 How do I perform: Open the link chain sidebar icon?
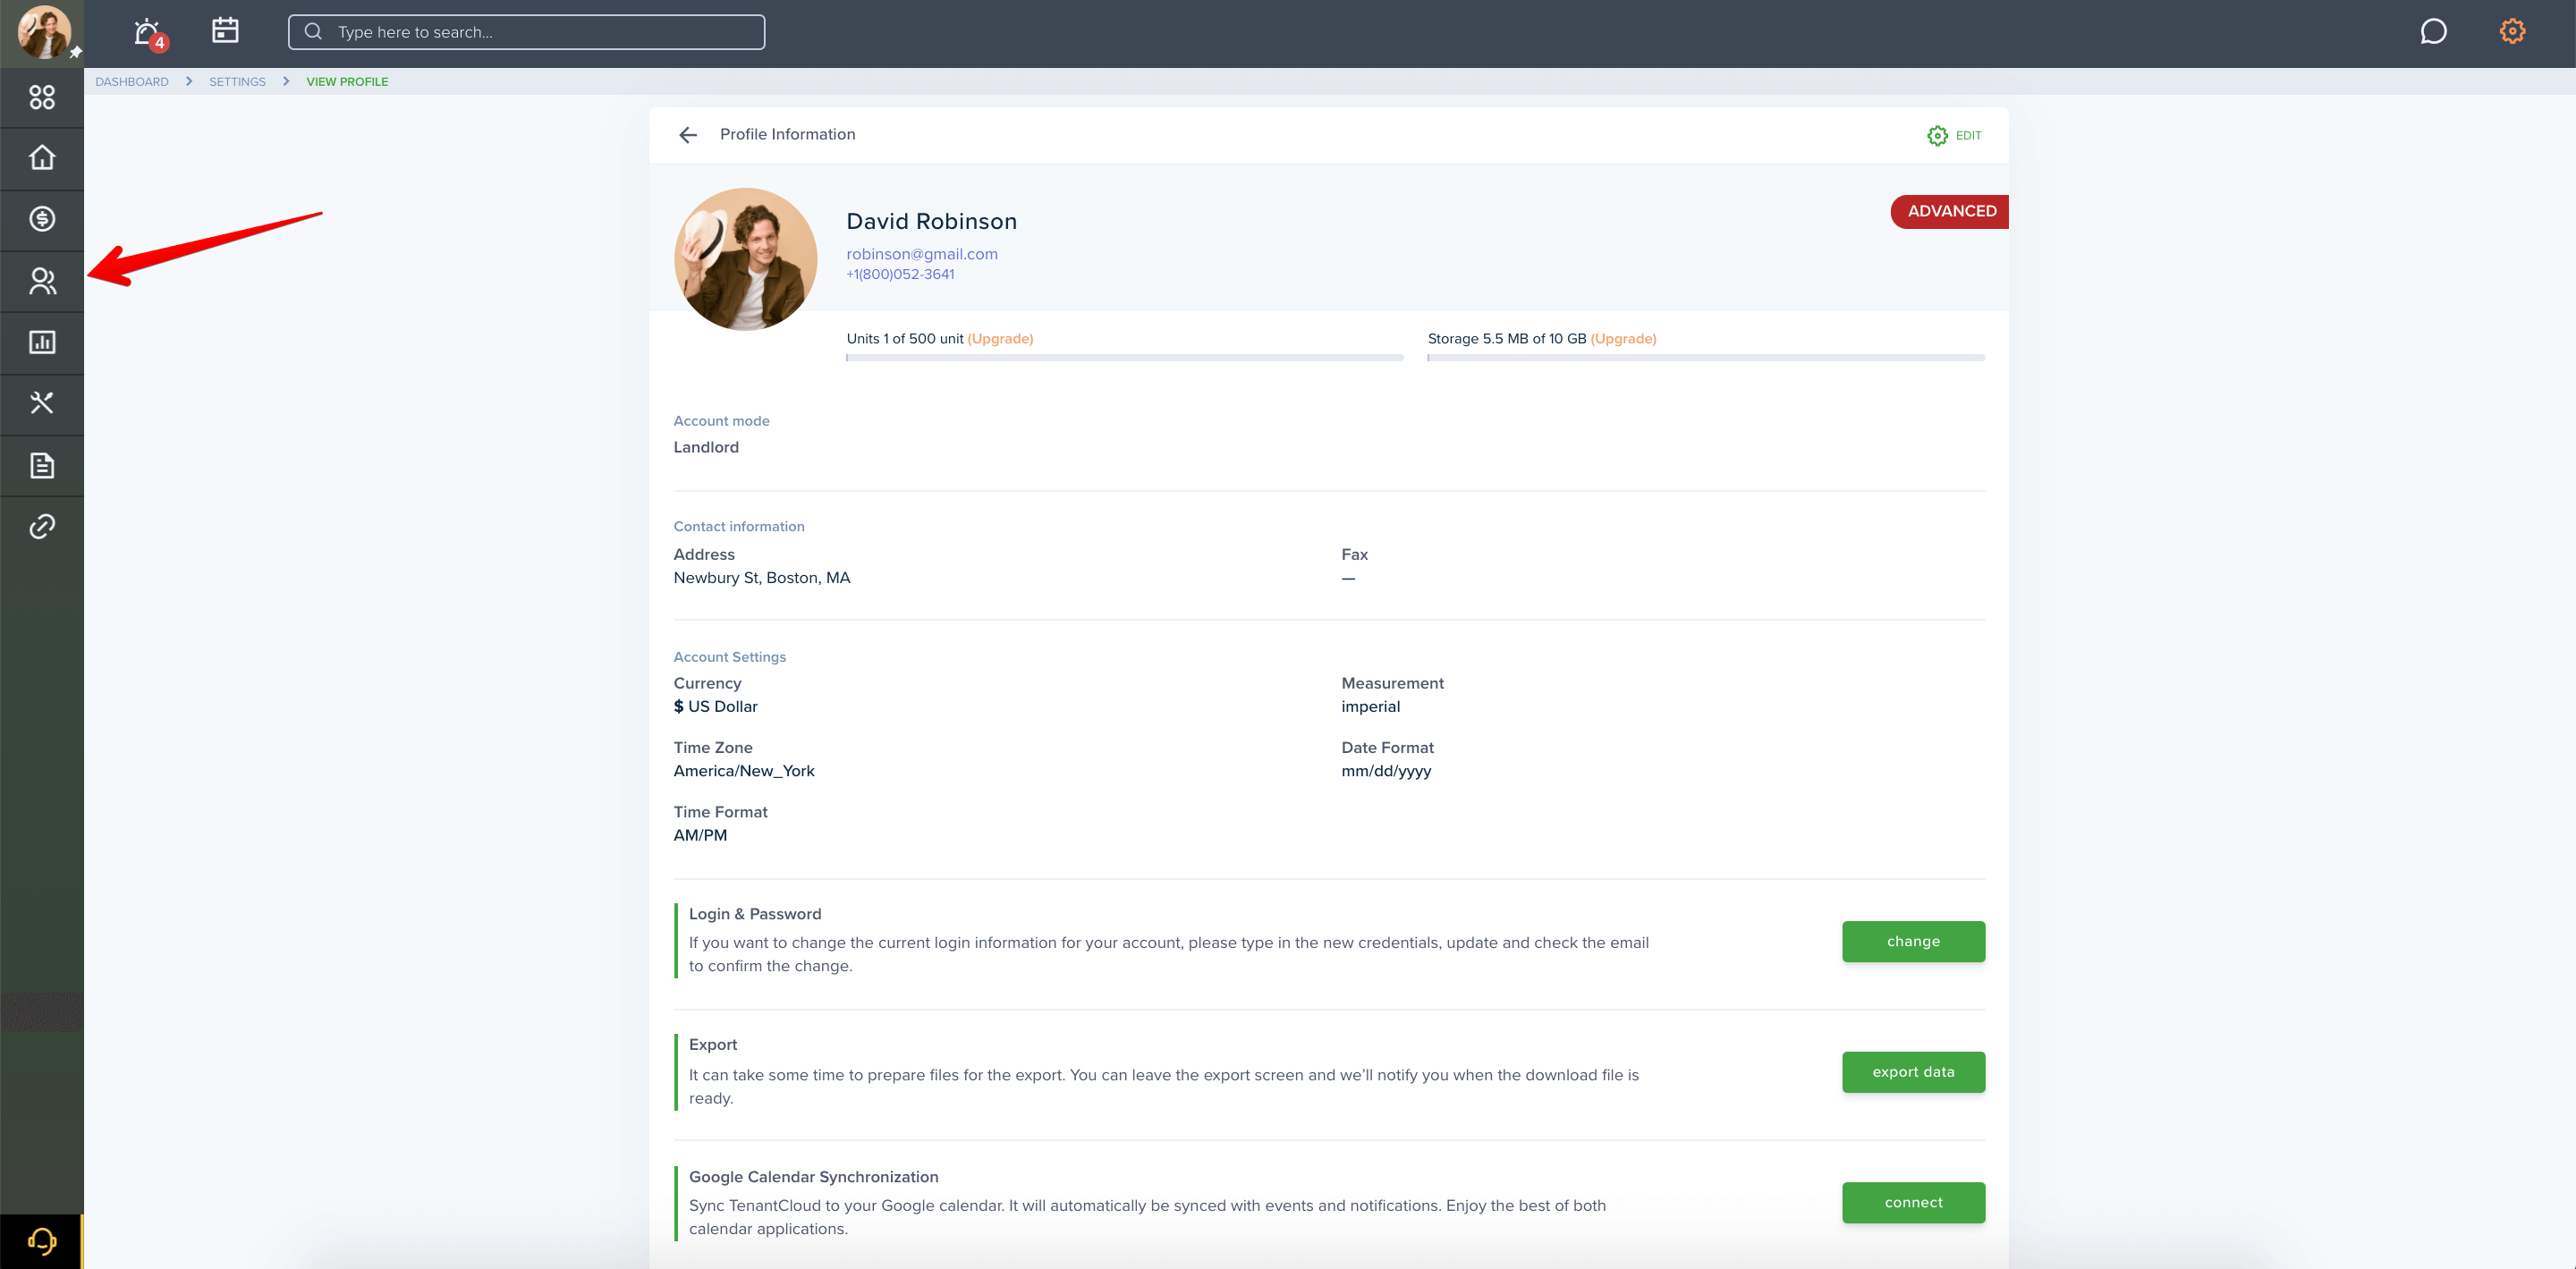pos(42,526)
